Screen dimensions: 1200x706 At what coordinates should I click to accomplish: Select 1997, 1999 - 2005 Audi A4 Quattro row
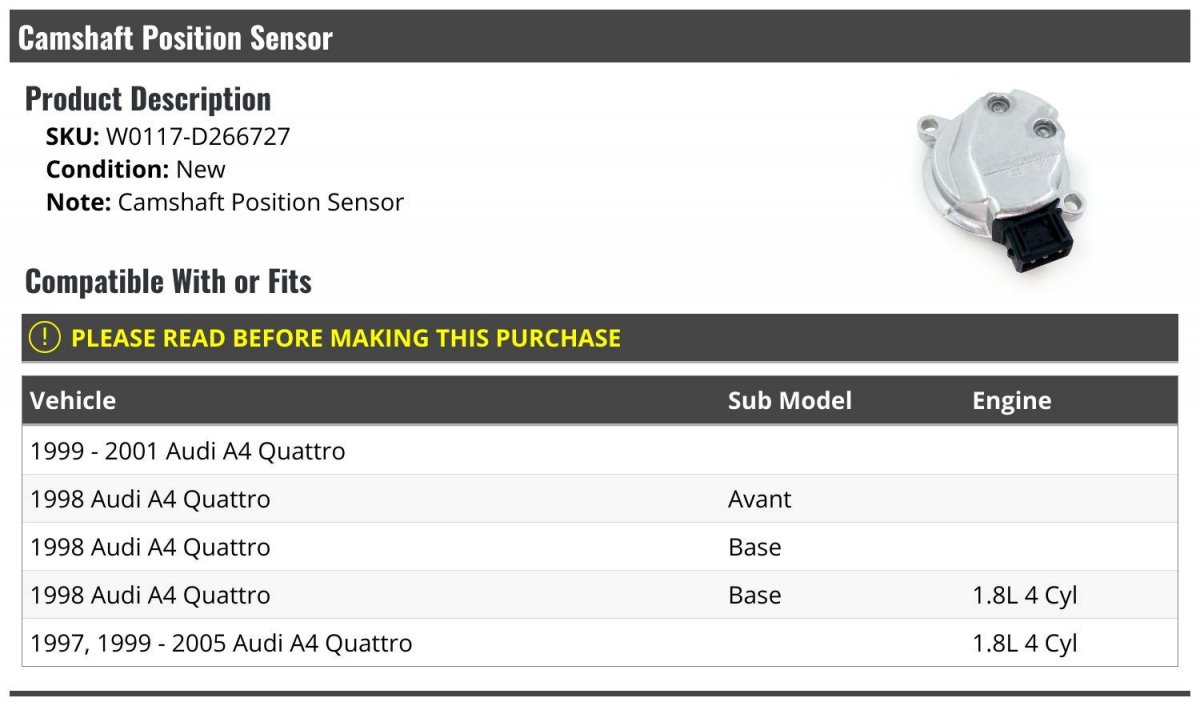pyautogui.click(x=600, y=643)
